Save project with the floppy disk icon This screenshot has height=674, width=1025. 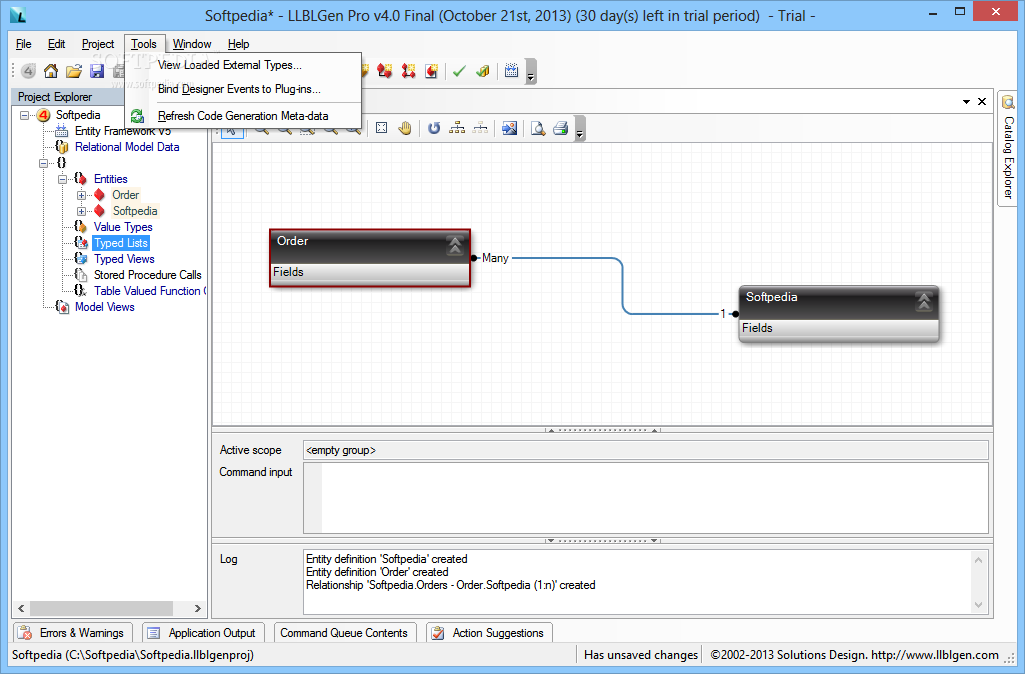coord(97,71)
